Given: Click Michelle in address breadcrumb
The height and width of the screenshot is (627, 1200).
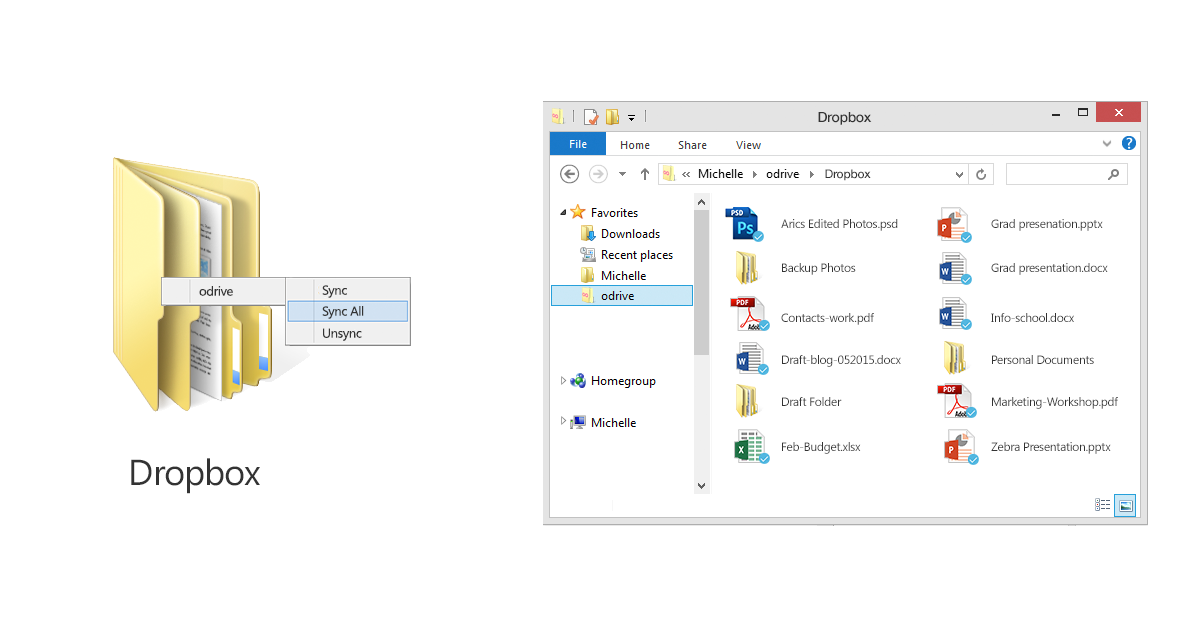Looking at the screenshot, I should [720, 174].
